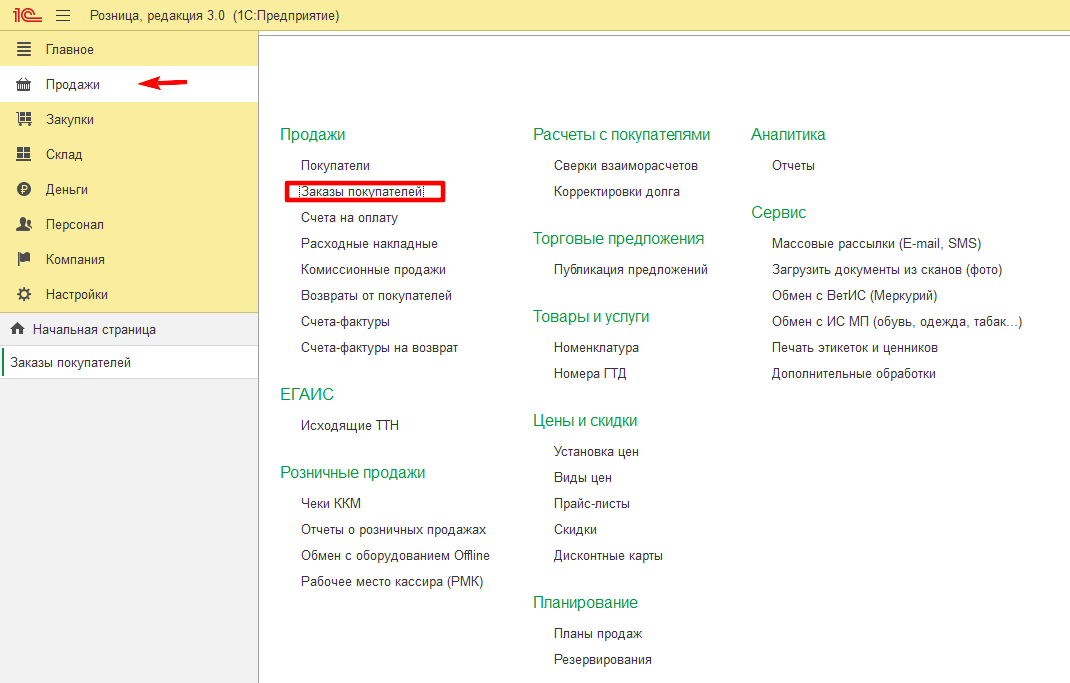Open Комиссионные продажи

tap(373, 270)
